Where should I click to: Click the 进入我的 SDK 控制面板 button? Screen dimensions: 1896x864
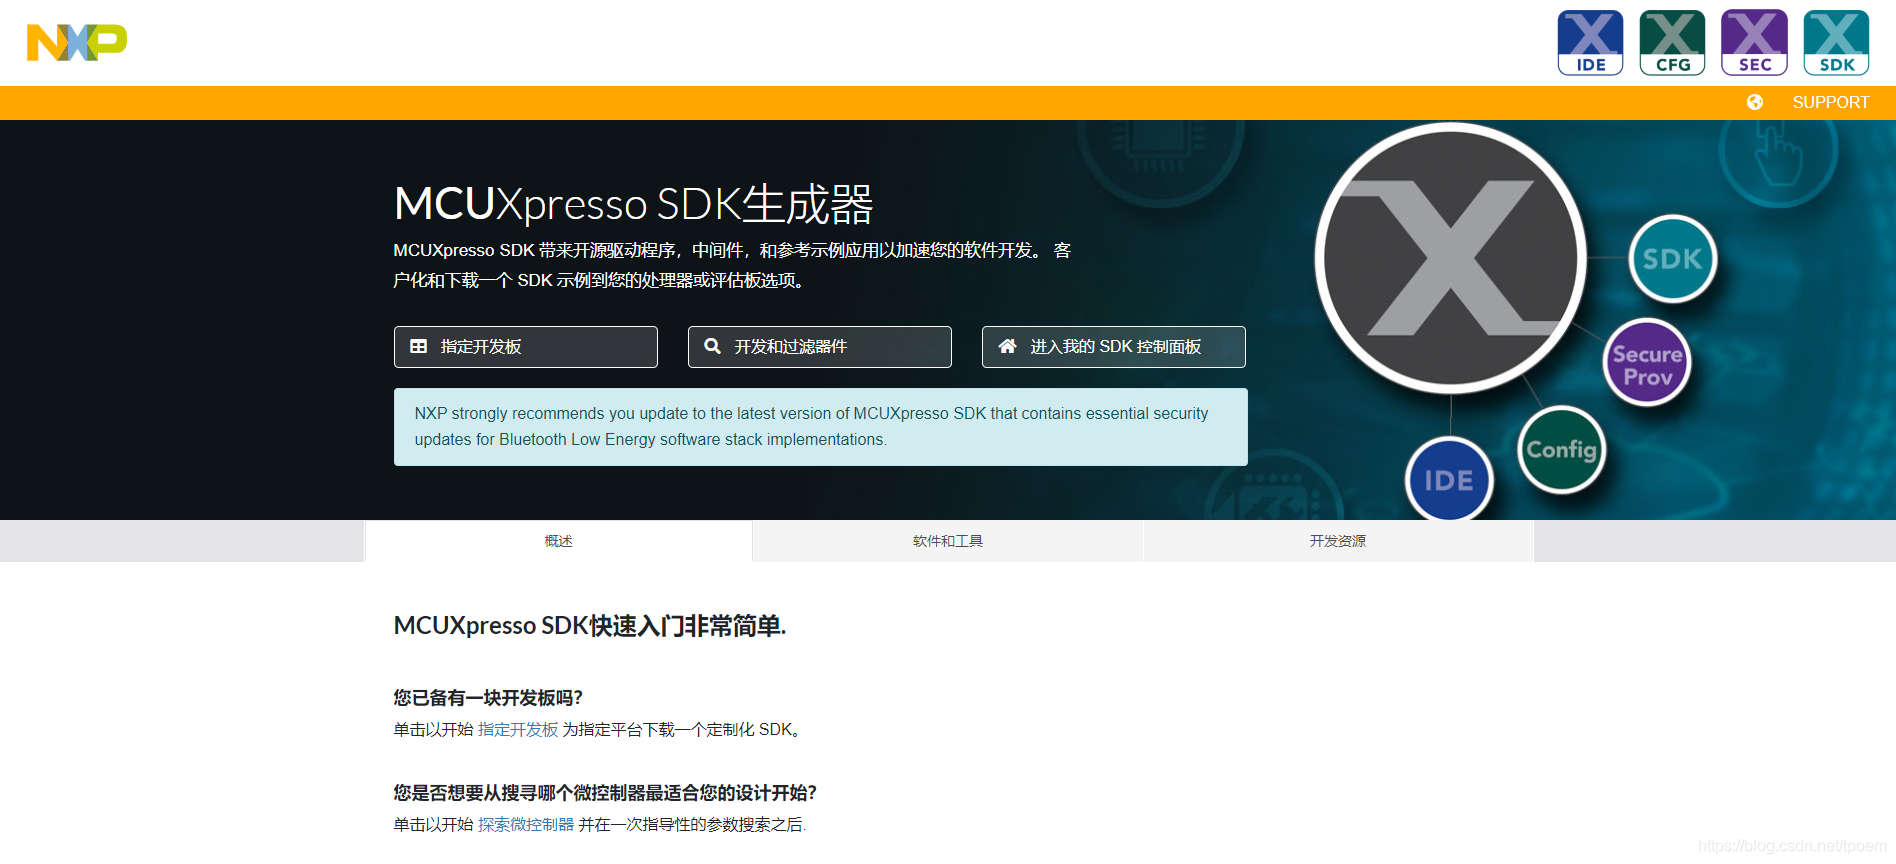tap(1114, 347)
